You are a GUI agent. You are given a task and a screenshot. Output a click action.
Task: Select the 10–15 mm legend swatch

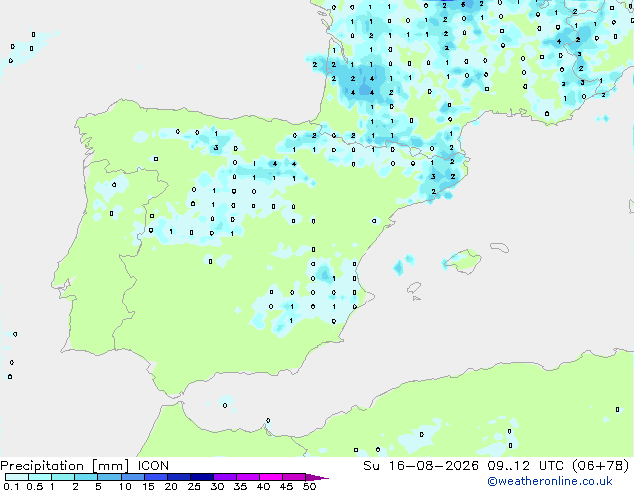pos(132,477)
